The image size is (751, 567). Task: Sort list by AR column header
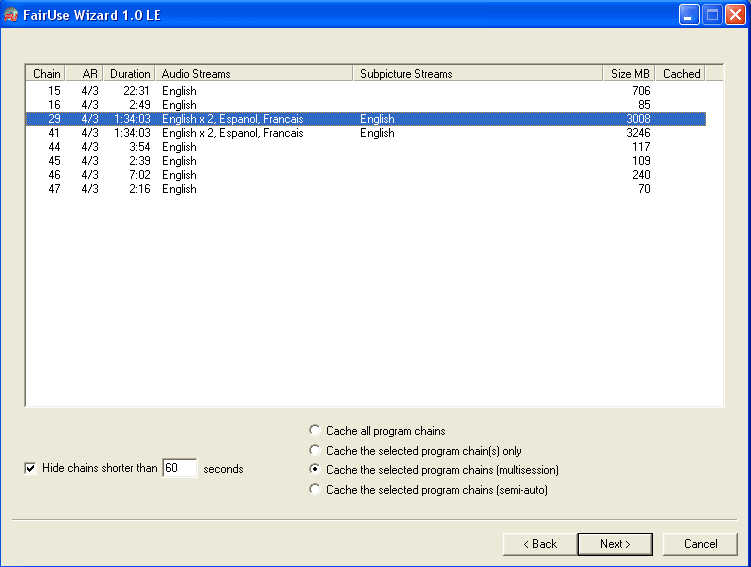click(85, 73)
